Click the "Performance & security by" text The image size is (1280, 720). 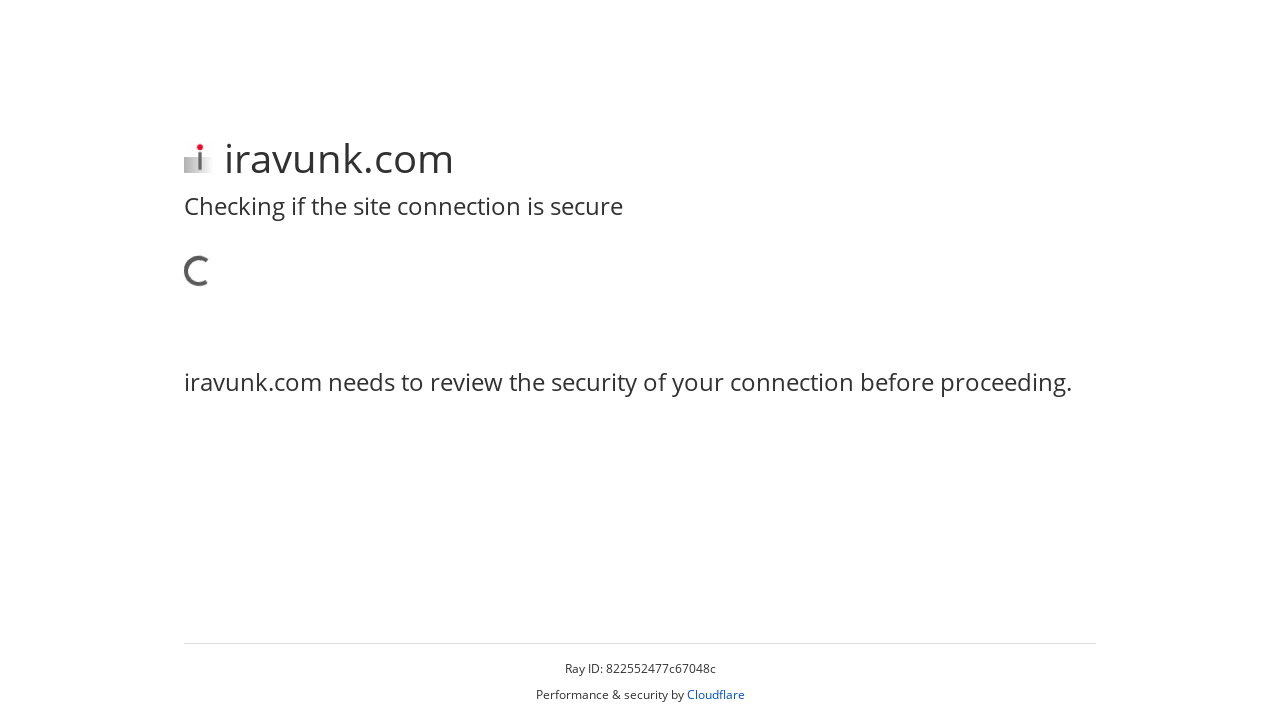coord(609,695)
